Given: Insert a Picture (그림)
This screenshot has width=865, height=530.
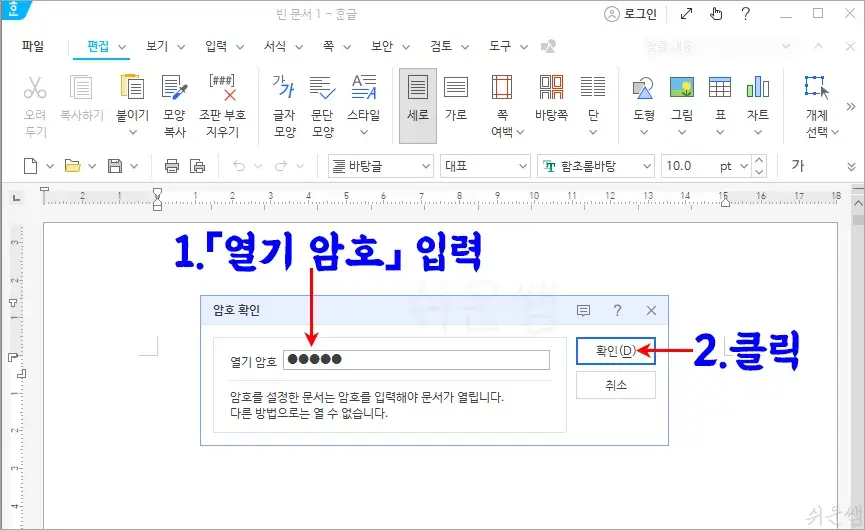Looking at the screenshot, I should (x=681, y=87).
